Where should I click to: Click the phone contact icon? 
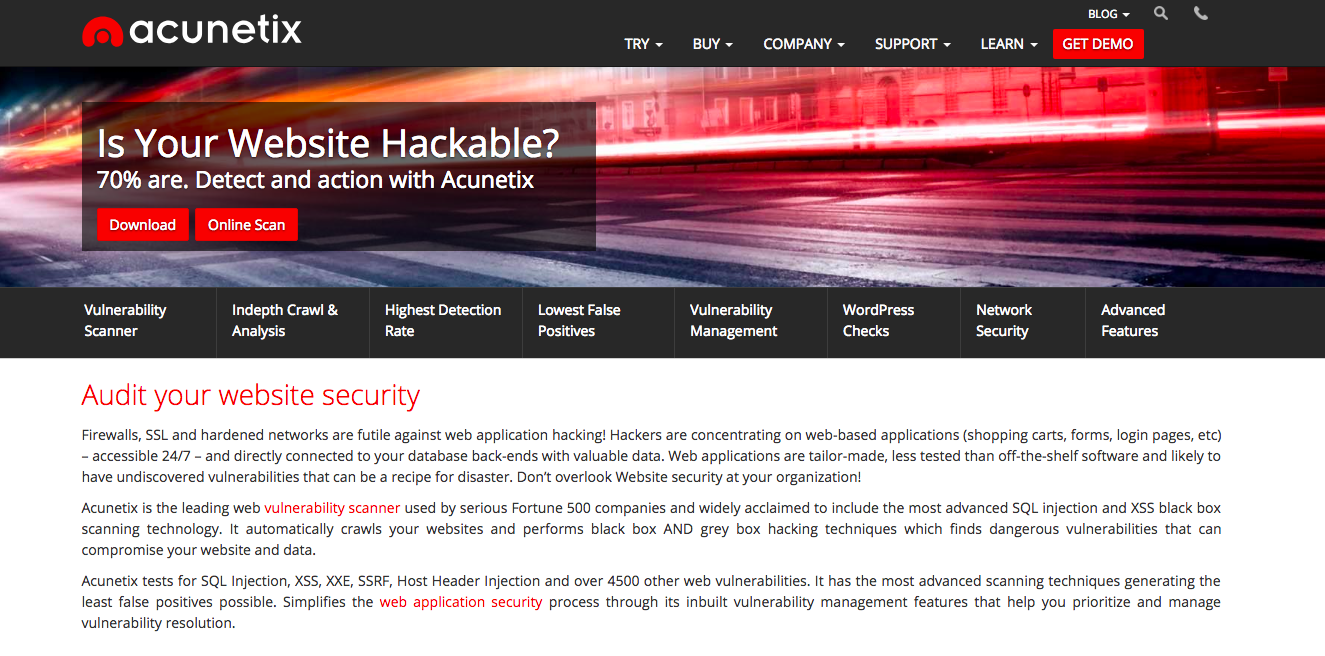[1201, 14]
